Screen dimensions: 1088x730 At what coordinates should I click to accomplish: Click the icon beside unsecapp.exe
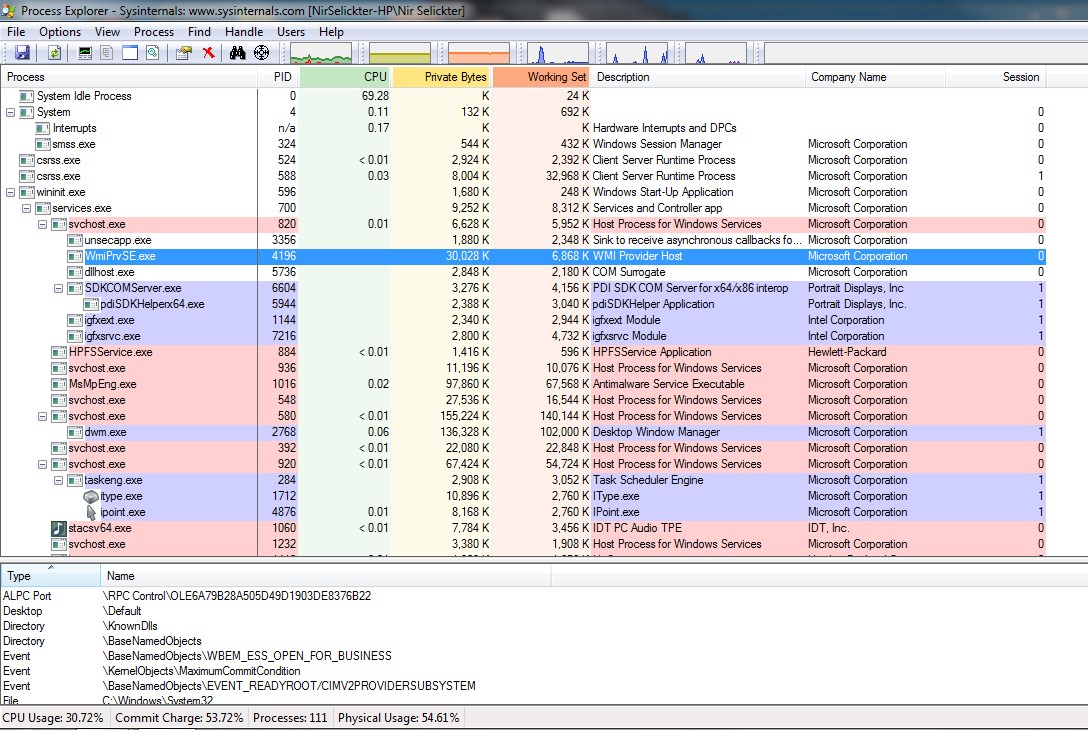75,240
